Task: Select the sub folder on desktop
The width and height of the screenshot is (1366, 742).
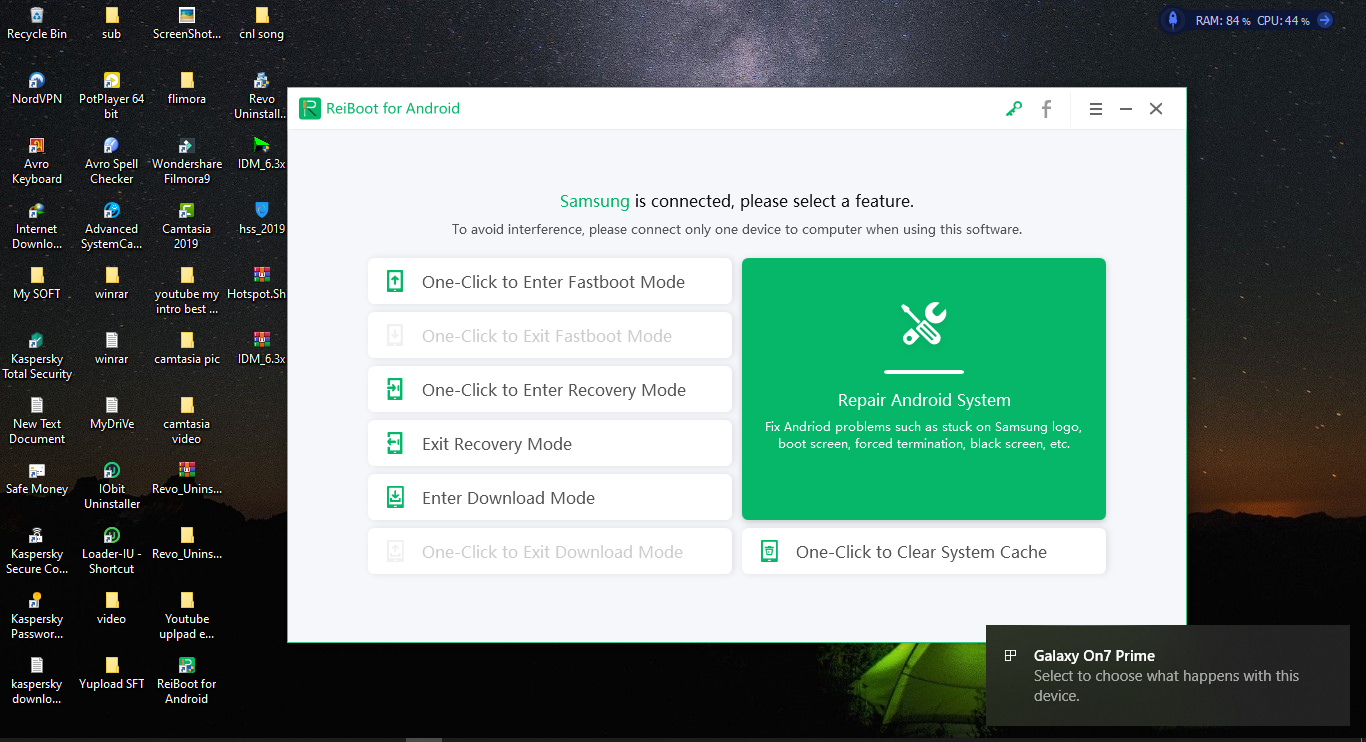Action: pos(112,24)
